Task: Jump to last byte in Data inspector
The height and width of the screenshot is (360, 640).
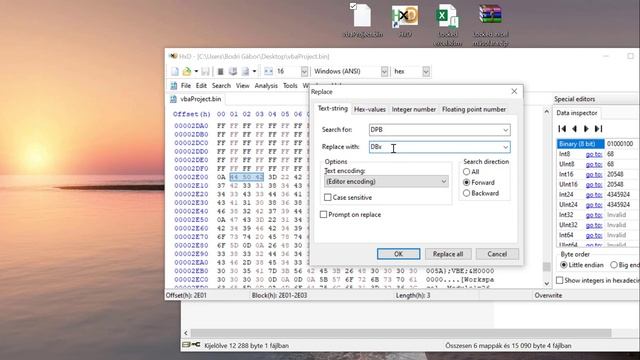Action: pyautogui.click(x=598, y=129)
